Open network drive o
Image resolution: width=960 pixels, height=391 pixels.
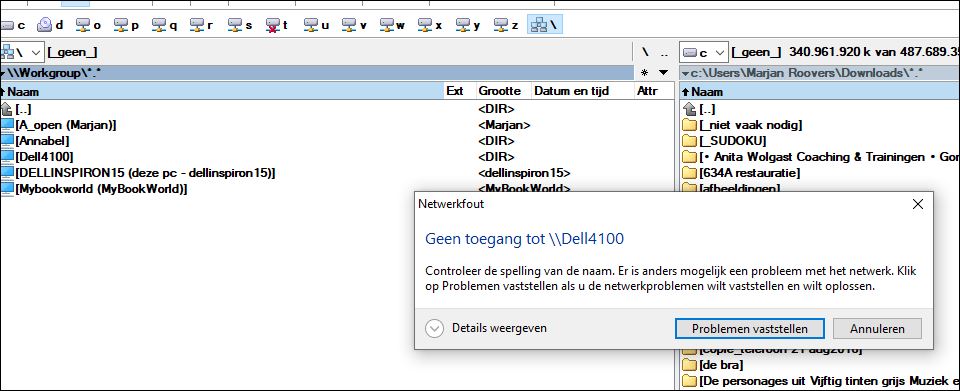pos(89,25)
